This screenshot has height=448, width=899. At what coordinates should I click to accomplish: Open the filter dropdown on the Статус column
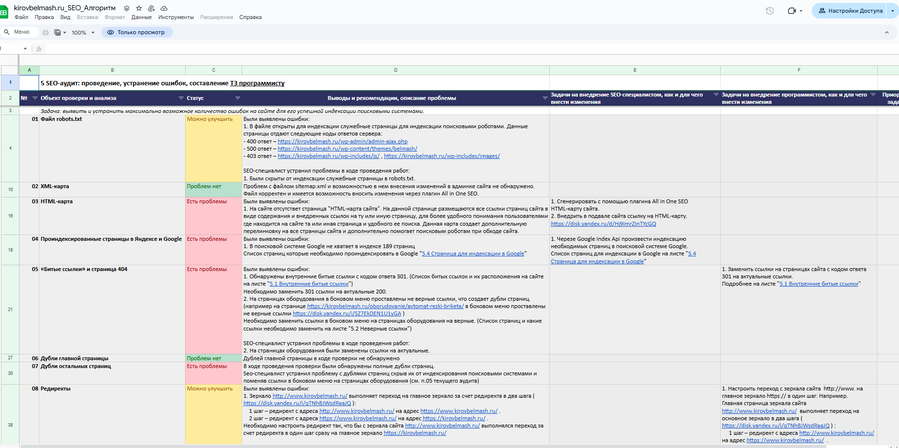click(x=237, y=98)
